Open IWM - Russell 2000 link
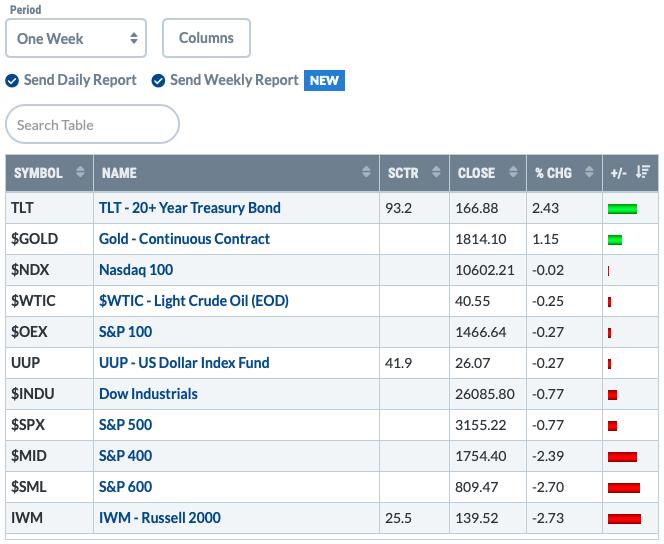The width and height of the screenshot is (664, 544). (160, 517)
